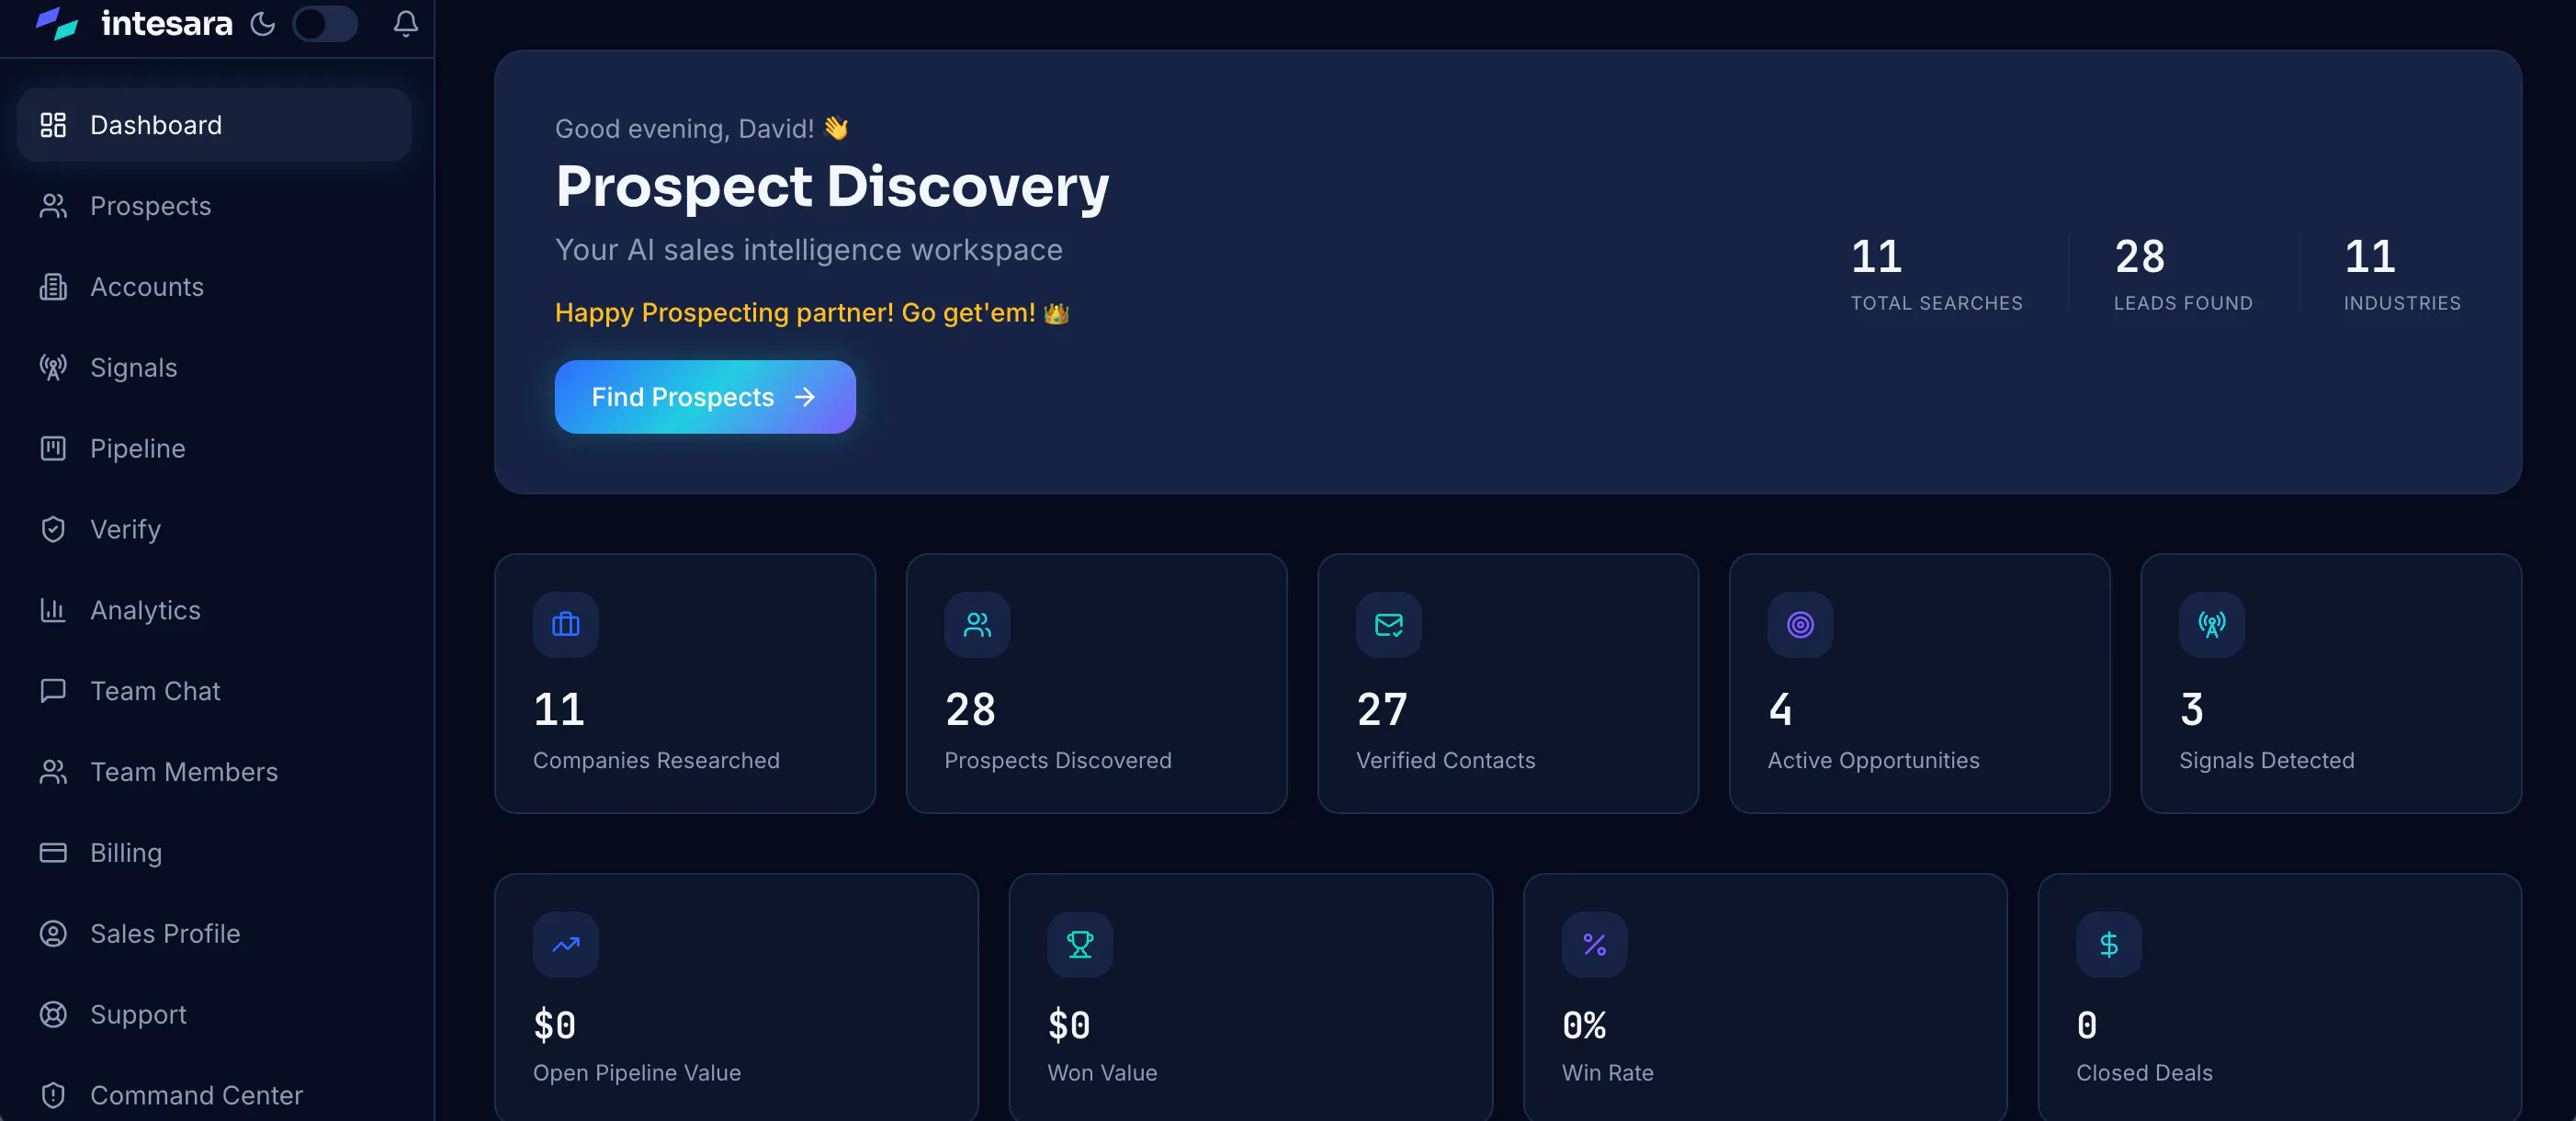Screen dimensions: 2576x1121
Task: Select Support in the sidebar
Action: pyautogui.click(x=214, y=1015)
